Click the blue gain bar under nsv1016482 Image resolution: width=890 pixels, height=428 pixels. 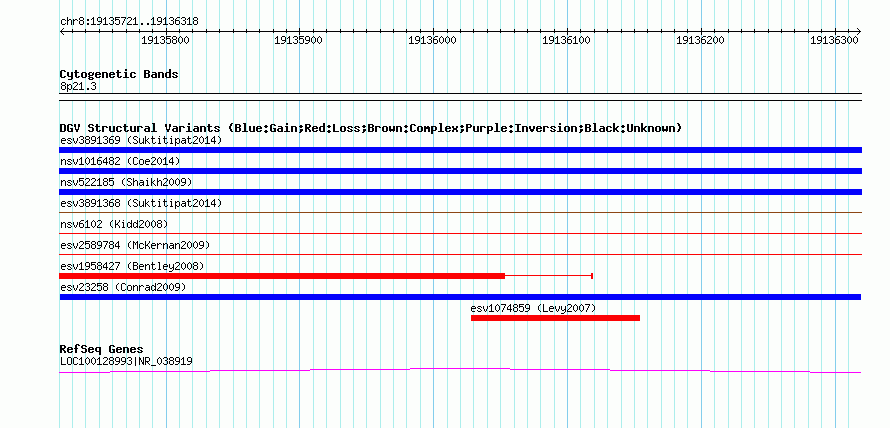point(460,171)
